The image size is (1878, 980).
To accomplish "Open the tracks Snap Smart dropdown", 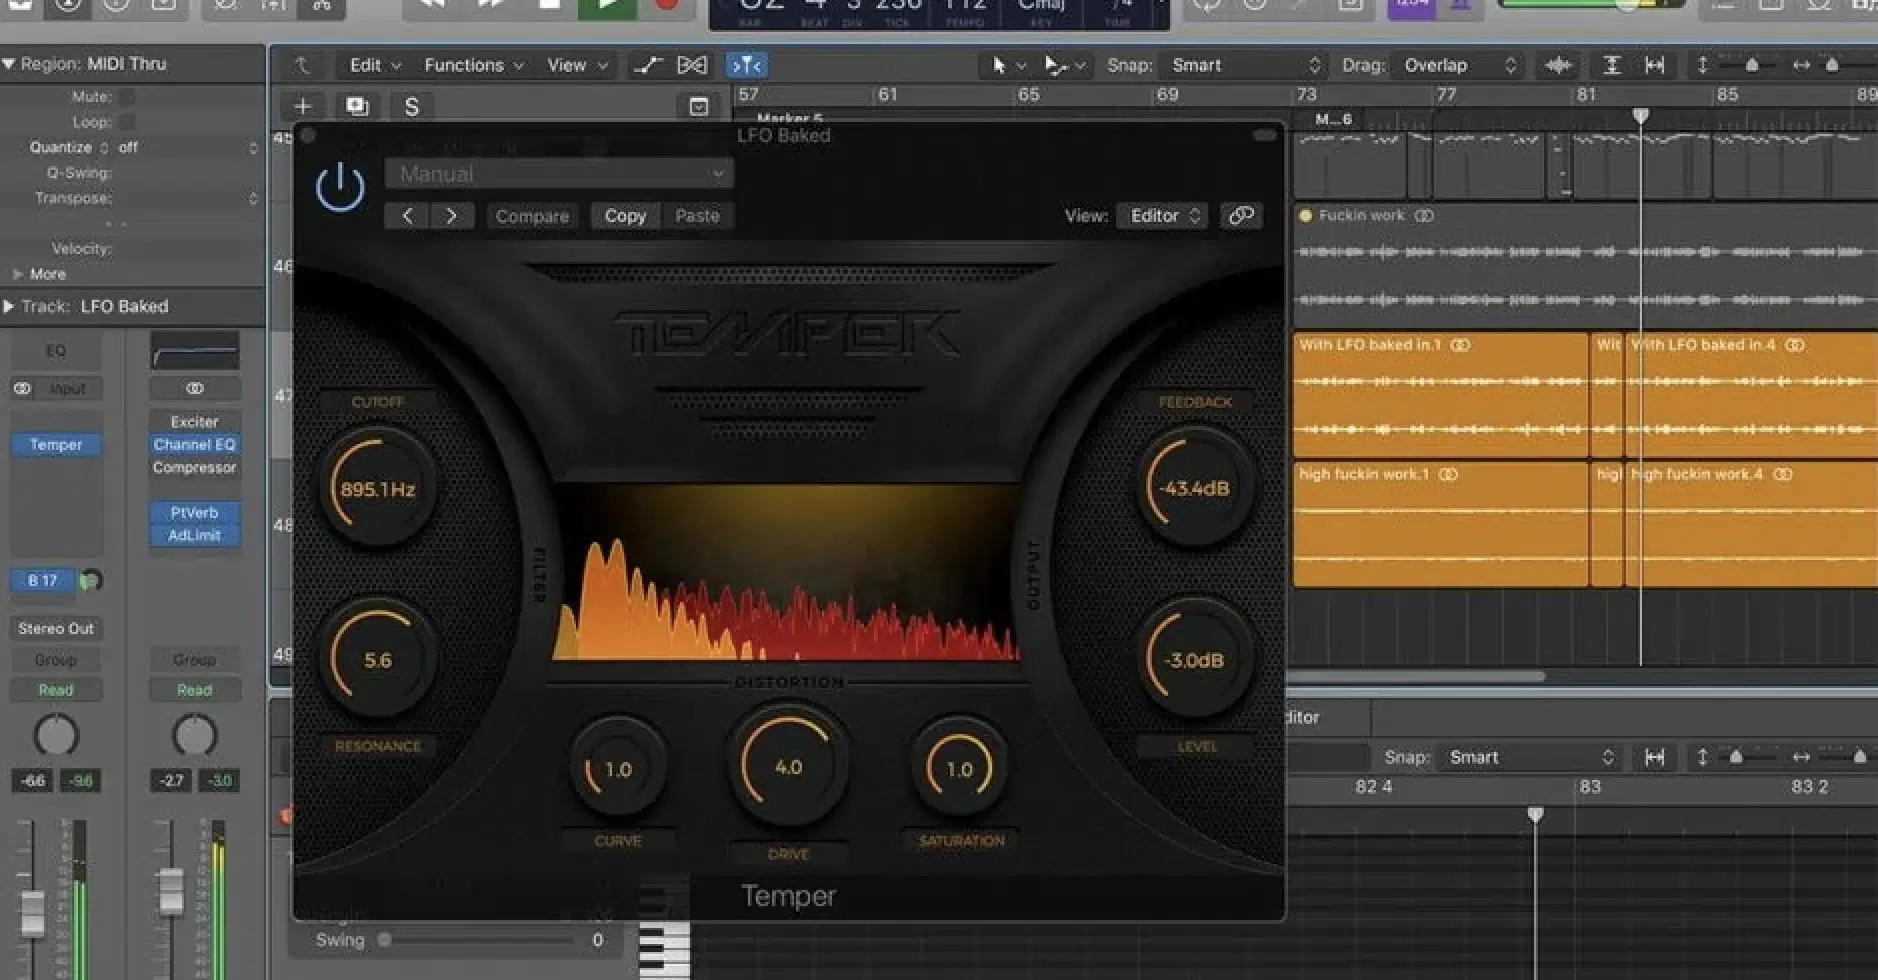I will click(1245, 65).
